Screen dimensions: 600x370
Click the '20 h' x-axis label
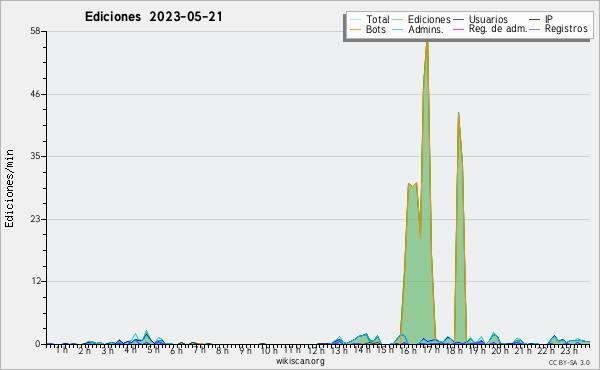click(500, 350)
